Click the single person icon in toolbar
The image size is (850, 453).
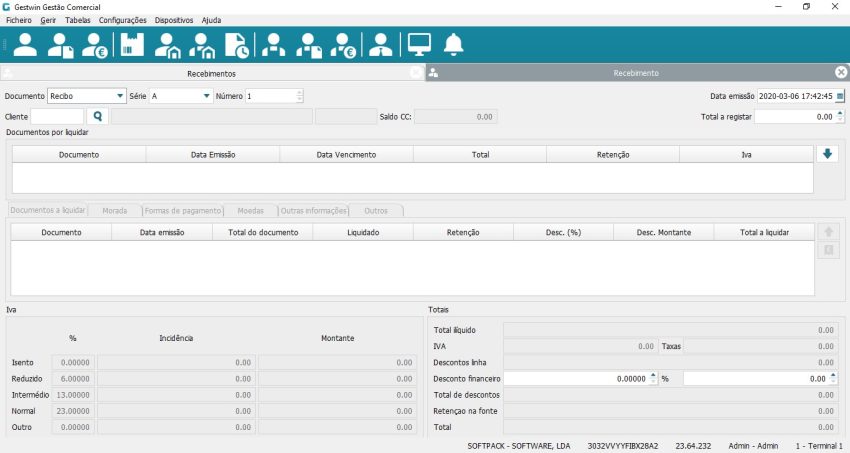(x=25, y=45)
